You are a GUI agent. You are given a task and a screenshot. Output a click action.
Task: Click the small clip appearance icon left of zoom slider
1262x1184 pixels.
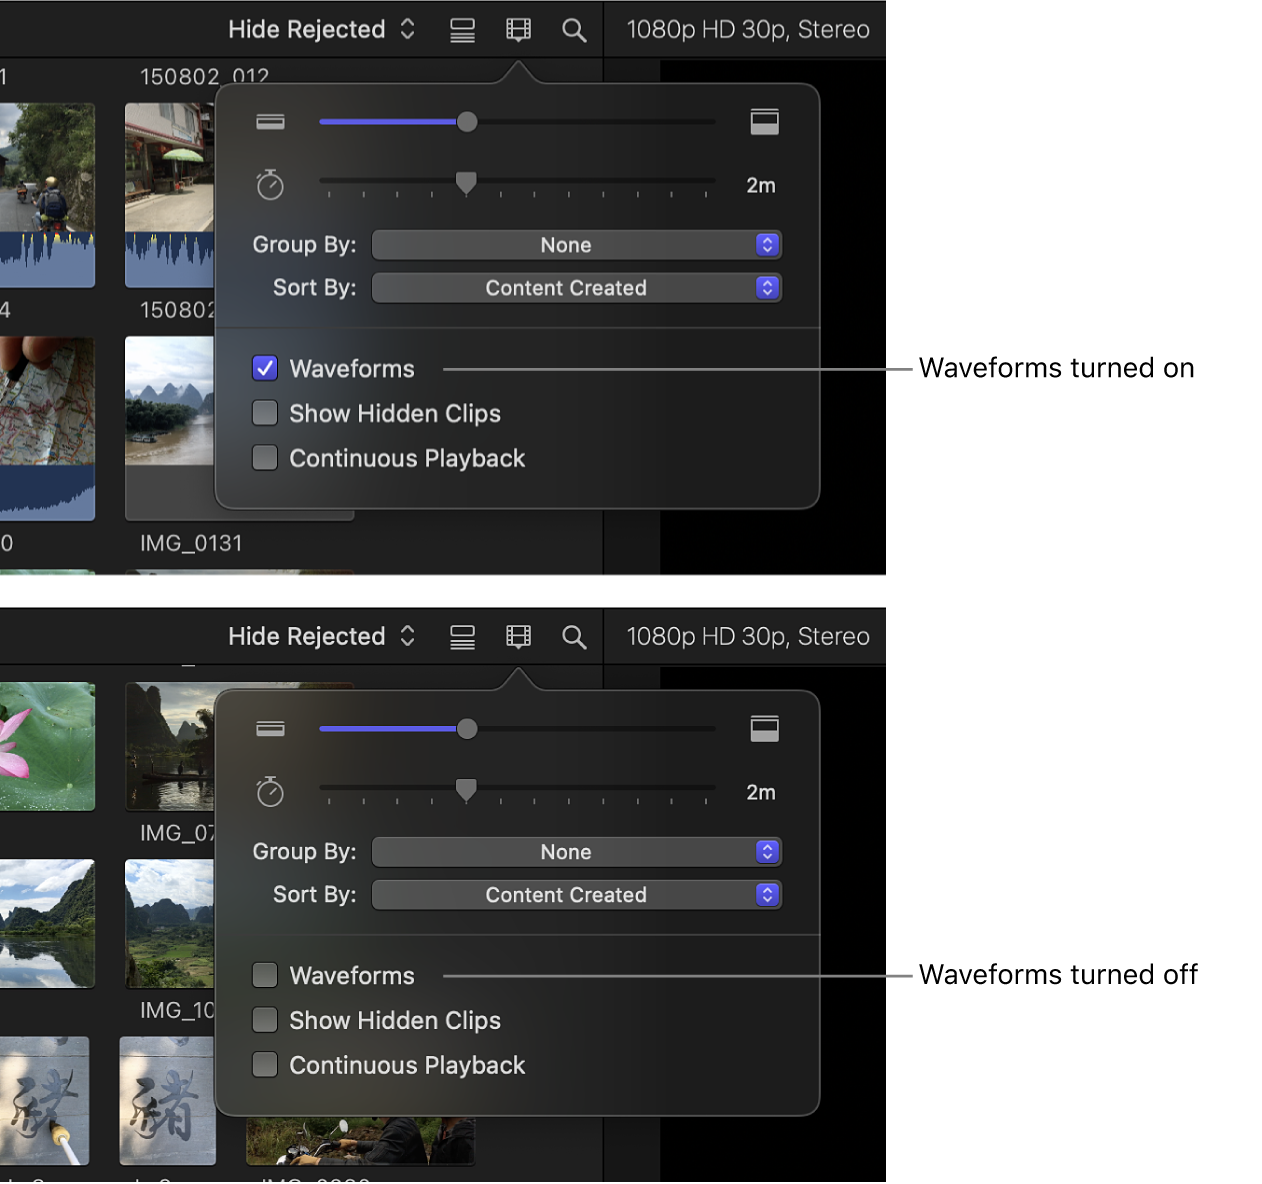coord(270,121)
